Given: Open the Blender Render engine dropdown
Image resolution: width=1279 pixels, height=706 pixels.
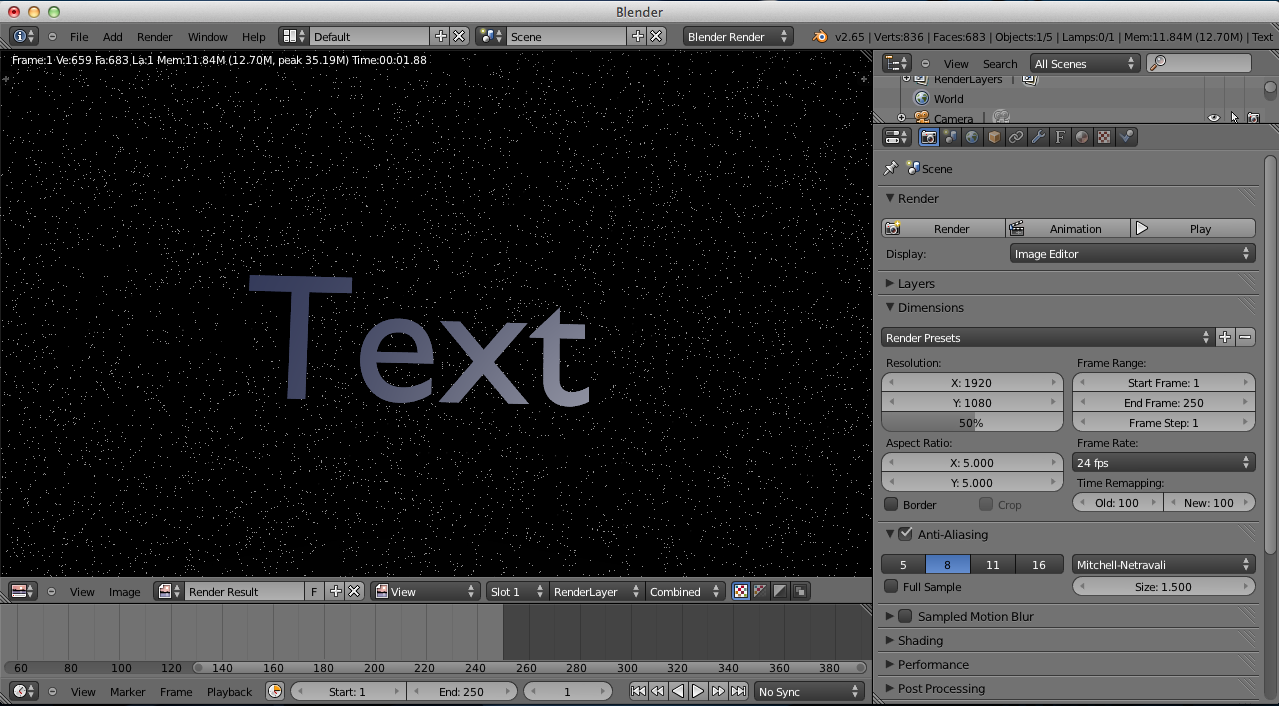Looking at the screenshot, I should tap(738, 36).
